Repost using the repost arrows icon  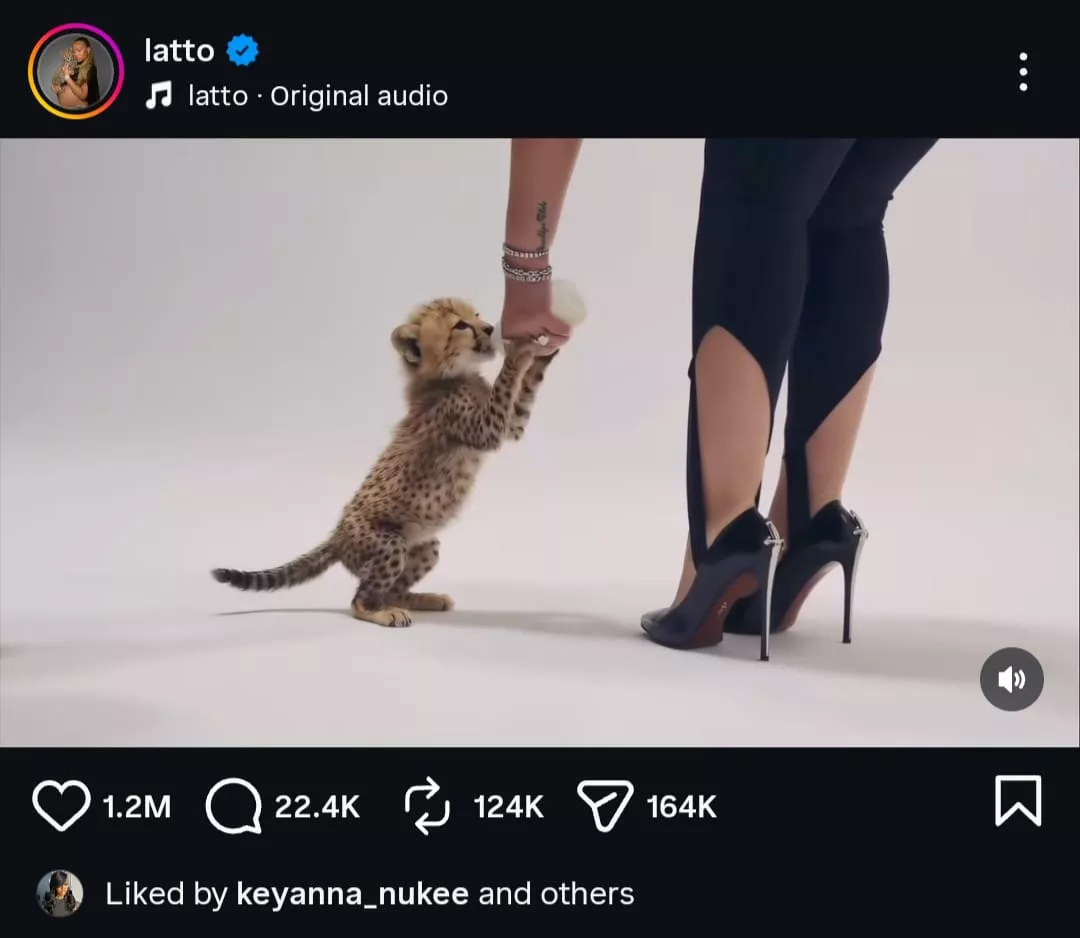click(428, 806)
